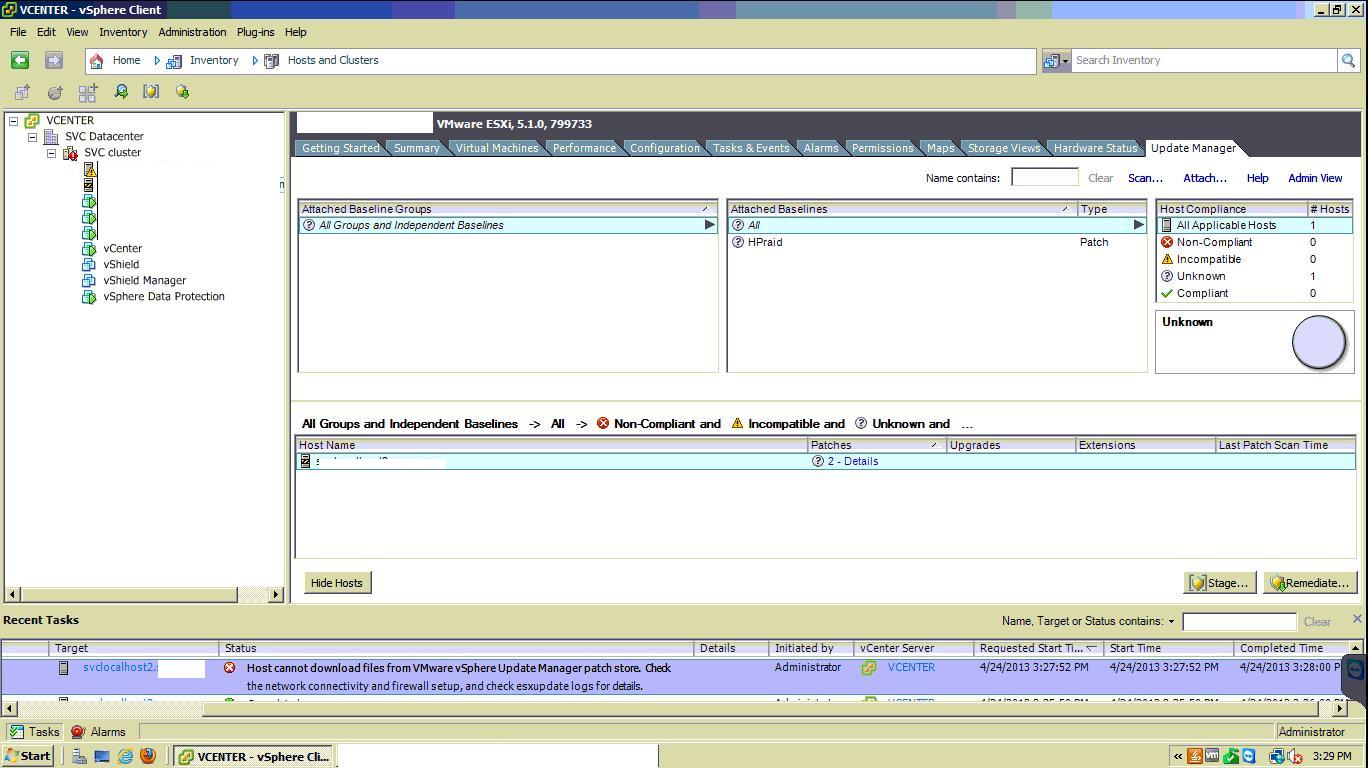Expand hidden system tray icons chevron
1368x768 pixels.
1177,756
